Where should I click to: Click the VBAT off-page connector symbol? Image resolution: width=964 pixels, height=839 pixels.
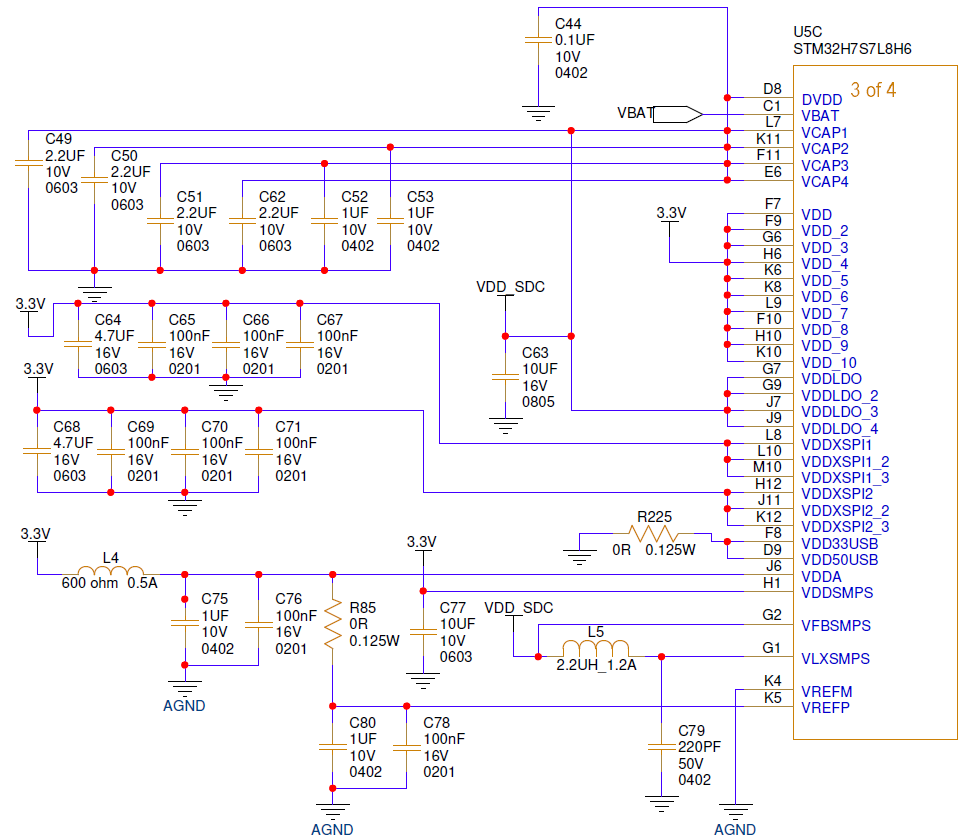(678, 114)
